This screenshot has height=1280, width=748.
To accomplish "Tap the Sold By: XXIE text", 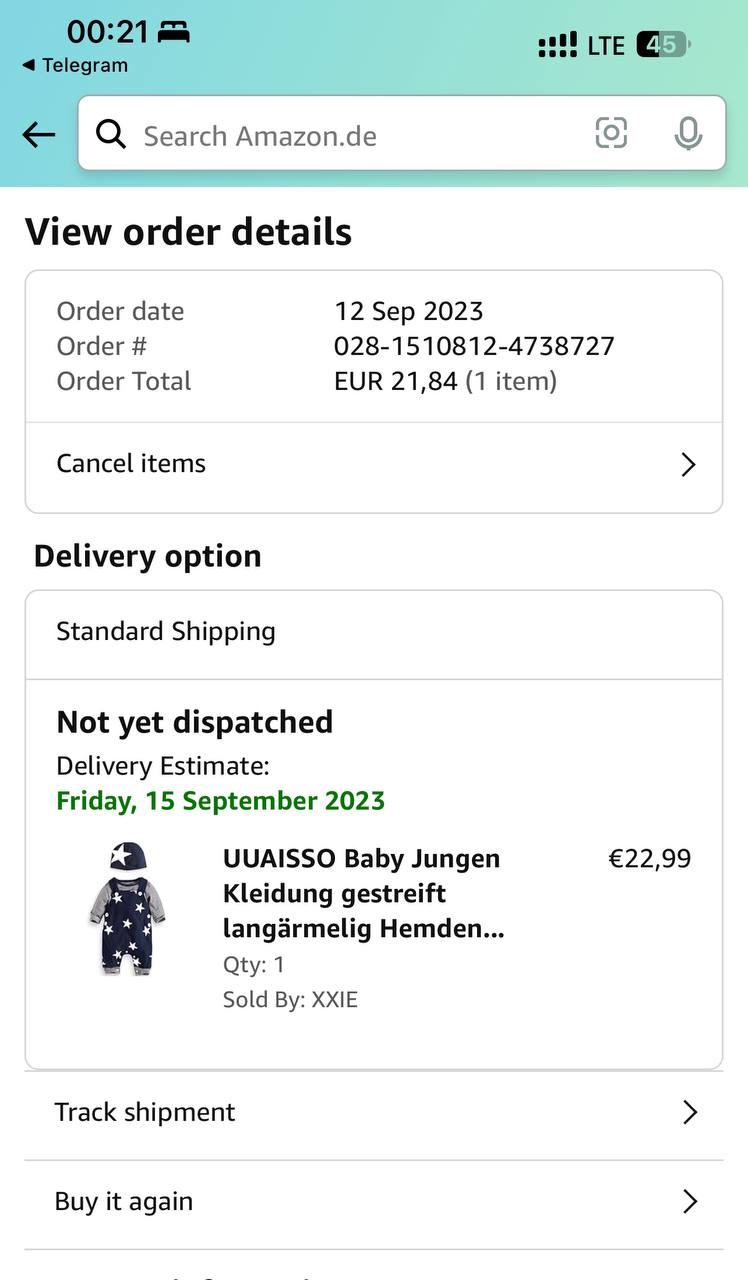I will 290,1000.
